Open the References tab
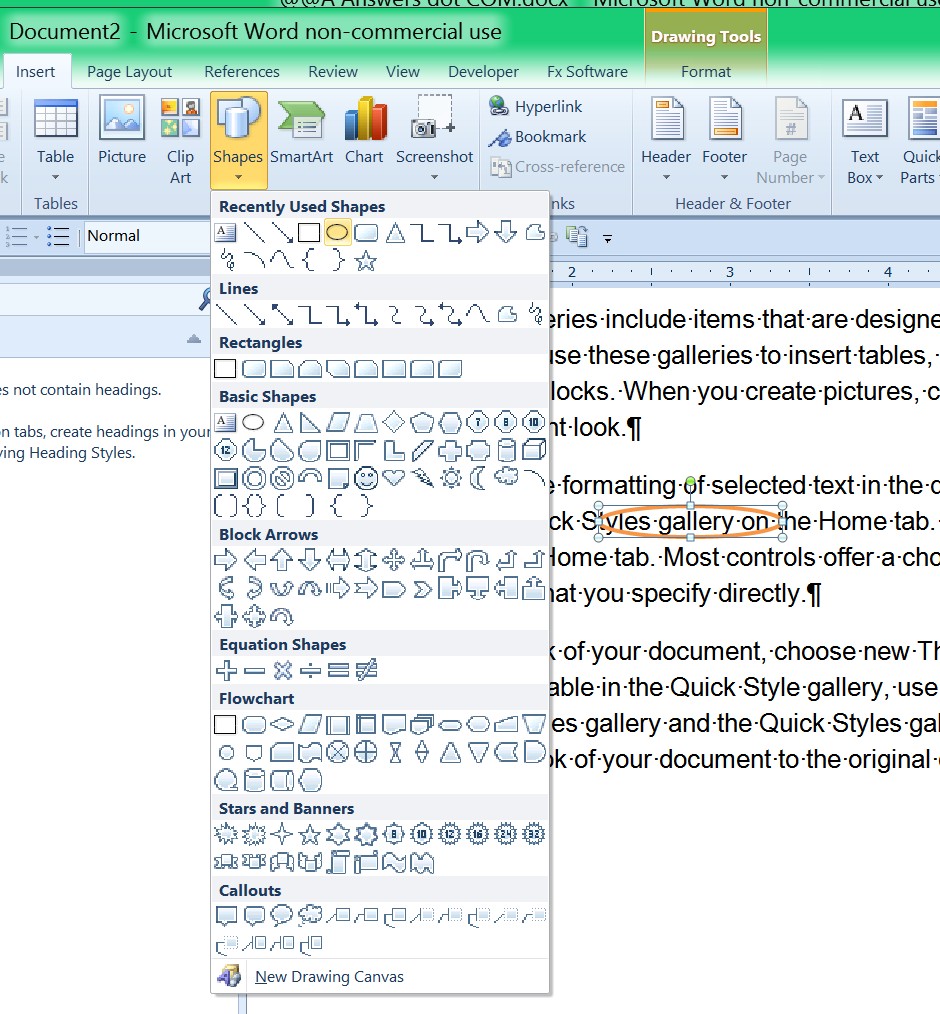 [x=242, y=72]
